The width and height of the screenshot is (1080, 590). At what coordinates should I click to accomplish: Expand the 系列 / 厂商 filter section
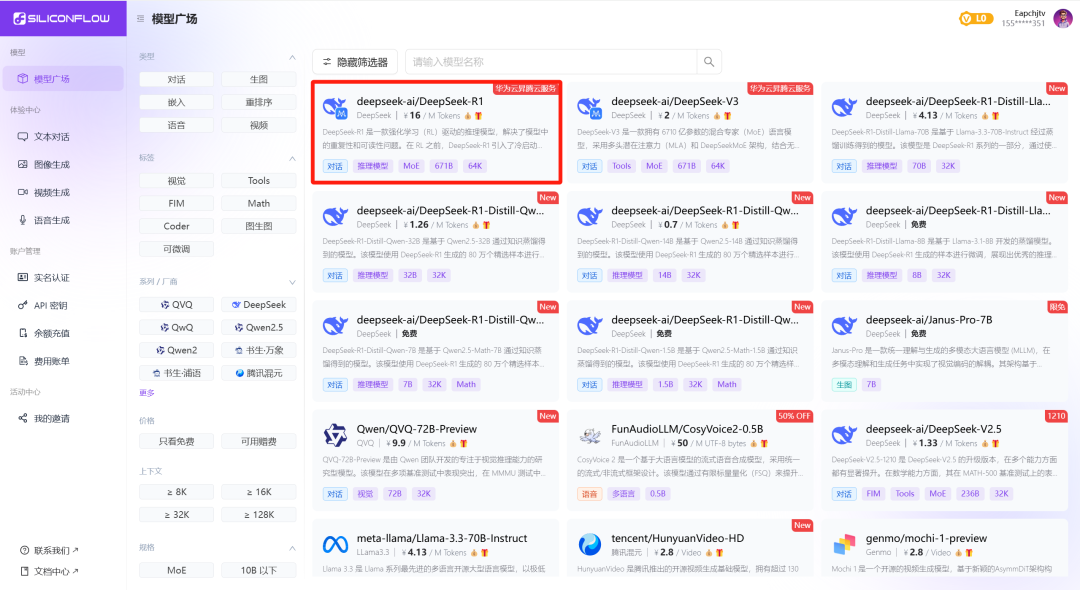292,282
